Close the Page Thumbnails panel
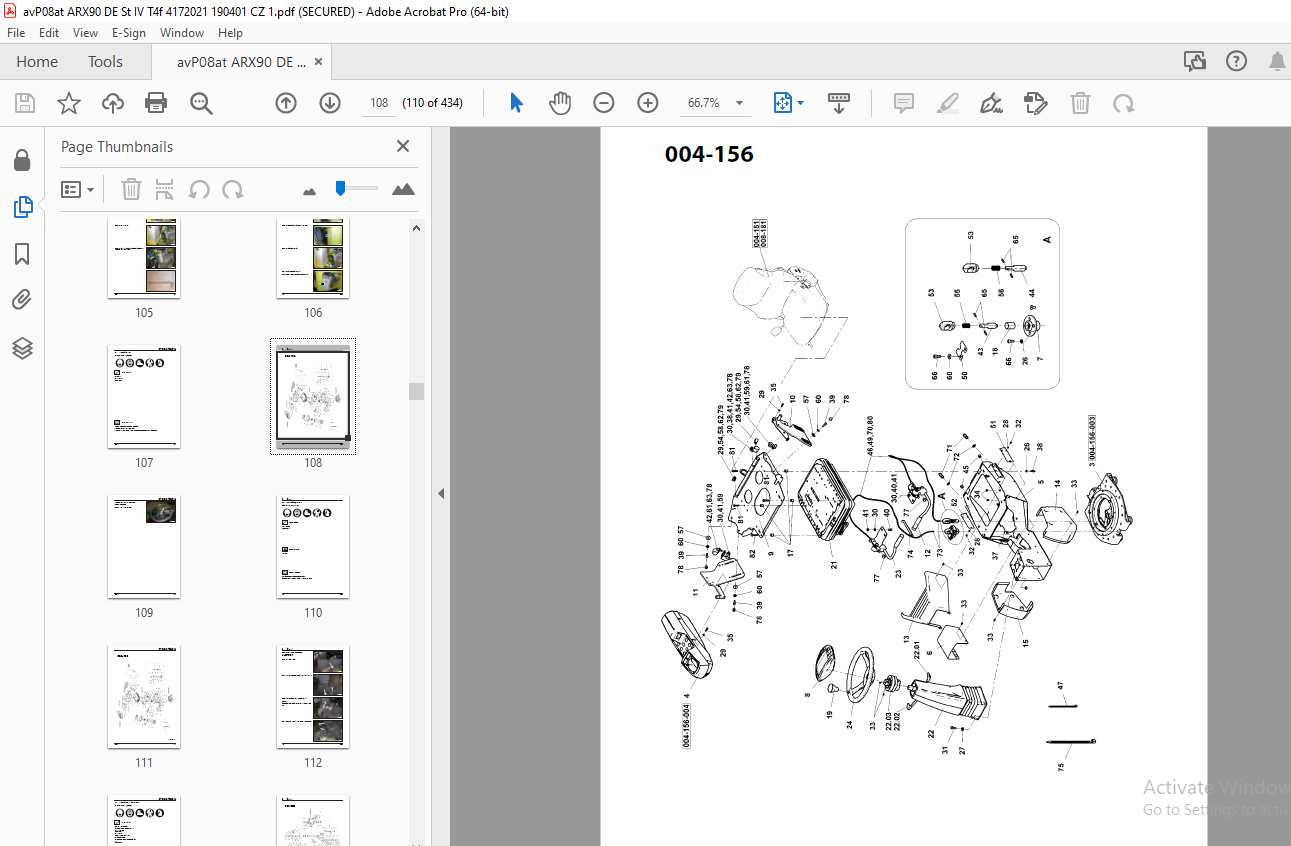Image resolution: width=1291 pixels, height=846 pixels. tap(403, 146)
